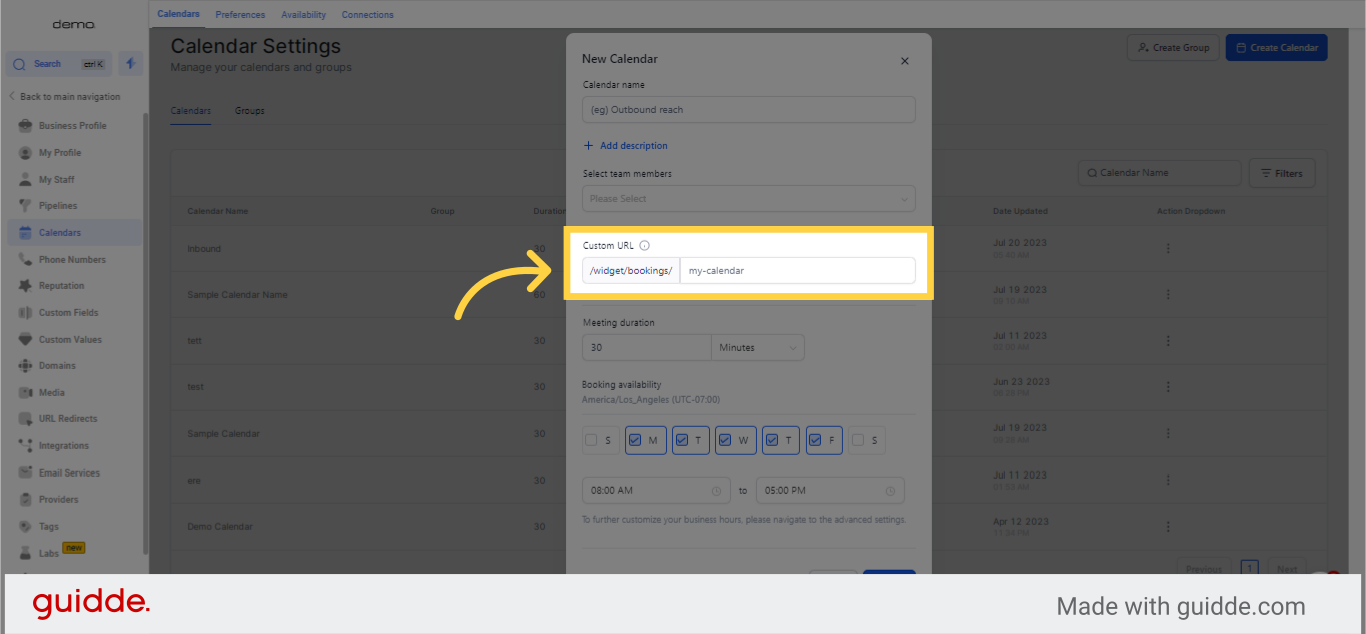This screenshot has width=1366, height=634.
Task: Open the Availability top menu tab
Action: click(303, 15)
